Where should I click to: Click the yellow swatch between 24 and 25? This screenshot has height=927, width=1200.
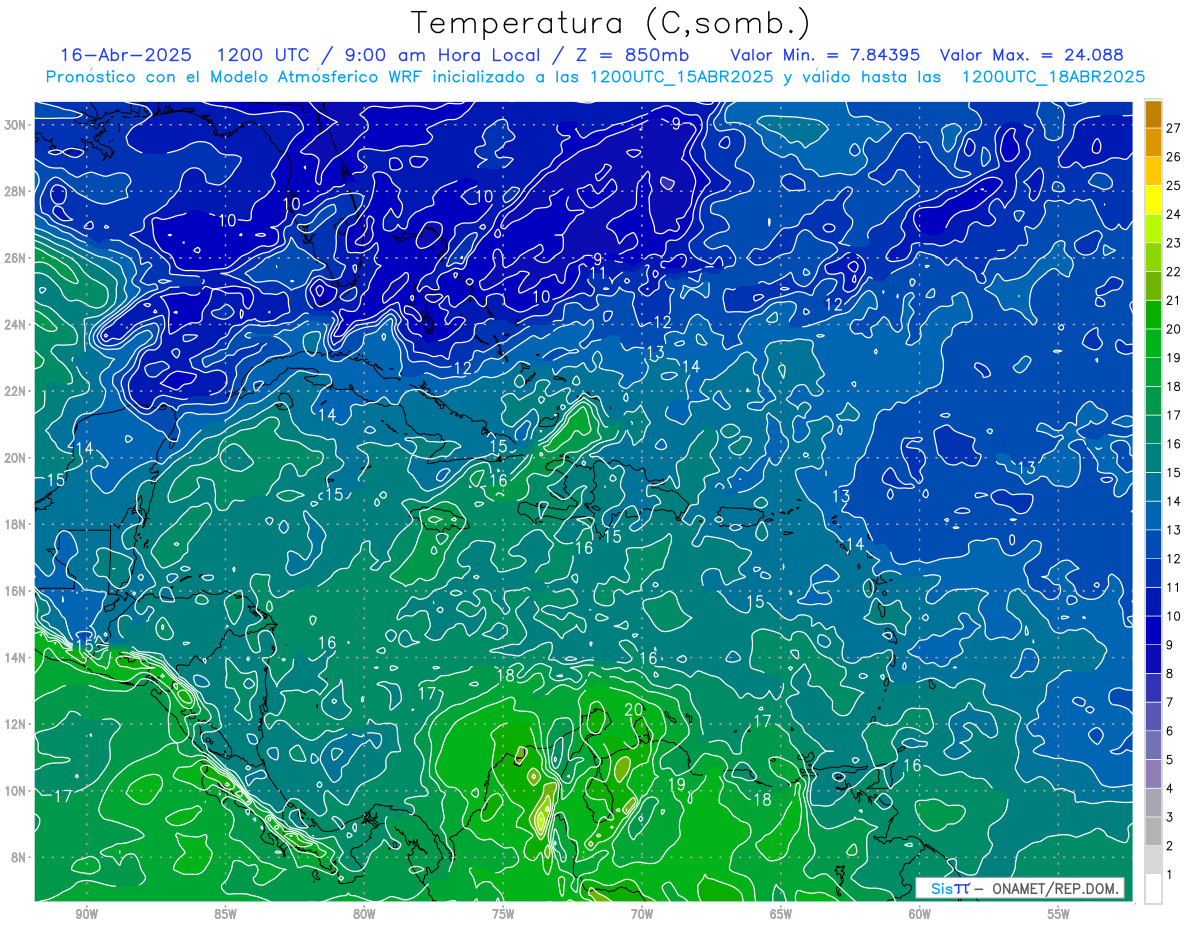tap(1153, 200)
